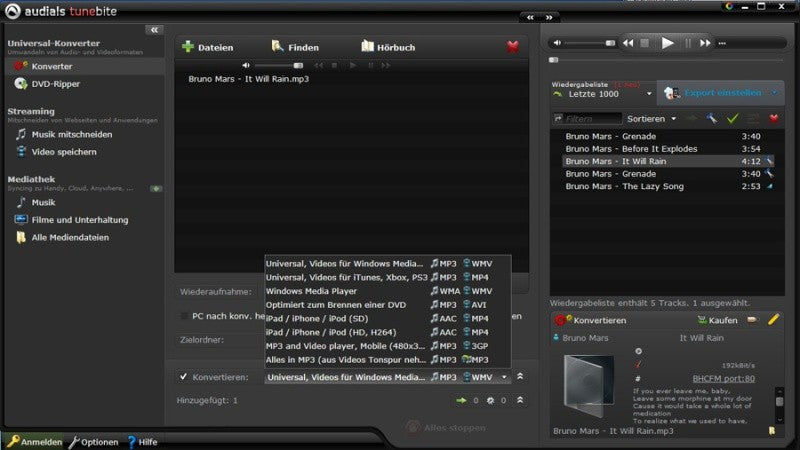Viewport: 800px width, 450px height.
Task: Open the Export einstellen dropdown arrow
Action: [x=774, y=93]
